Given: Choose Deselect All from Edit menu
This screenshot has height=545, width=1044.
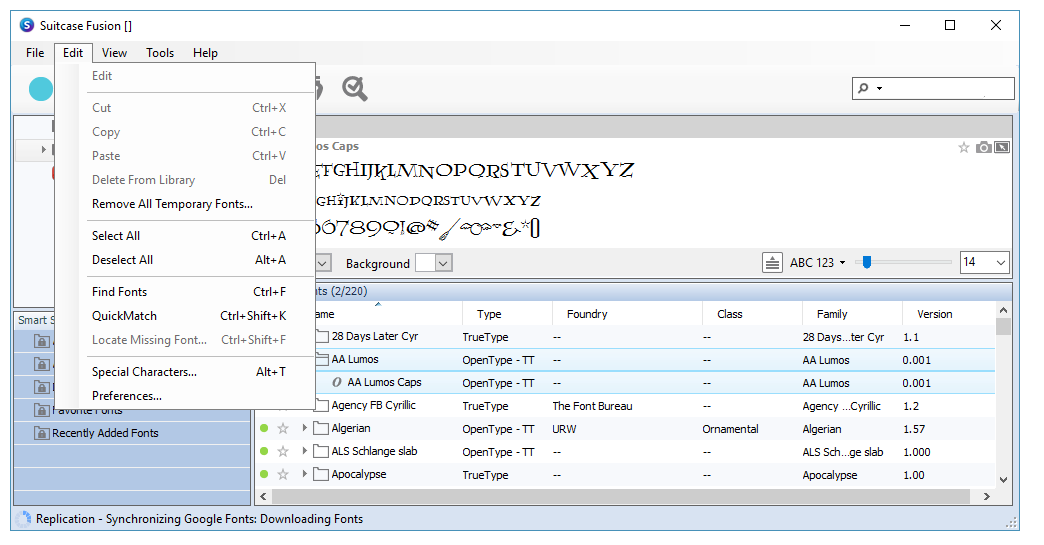Looking at the screenshot, I should [123, 260].
